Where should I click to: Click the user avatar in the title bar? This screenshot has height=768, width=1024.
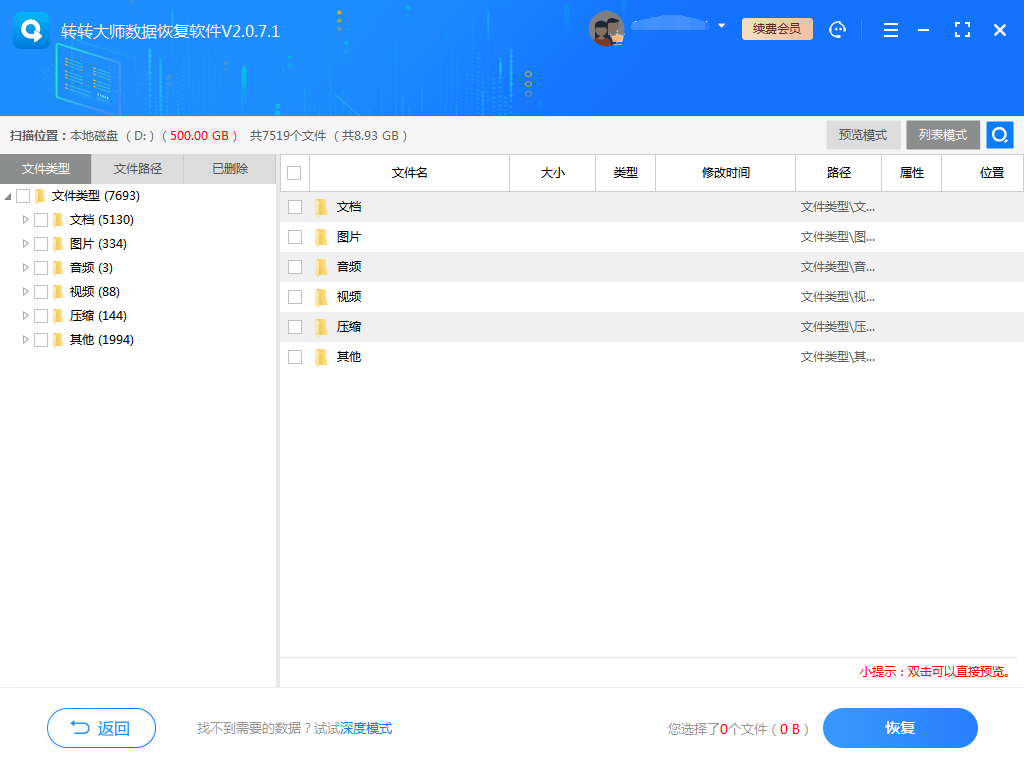pyautogui.click(x=608, y=28)
